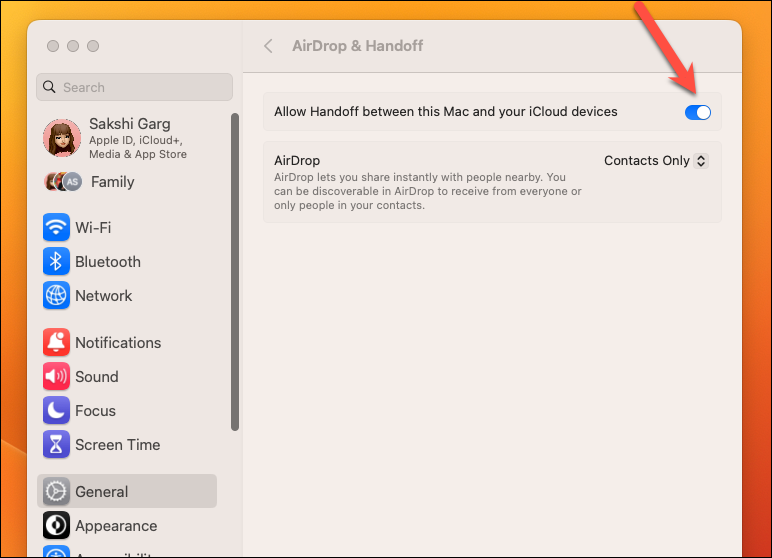Open Family label in sidebar
This screenshot has width=772, height=558.
(x=113, y=182)
